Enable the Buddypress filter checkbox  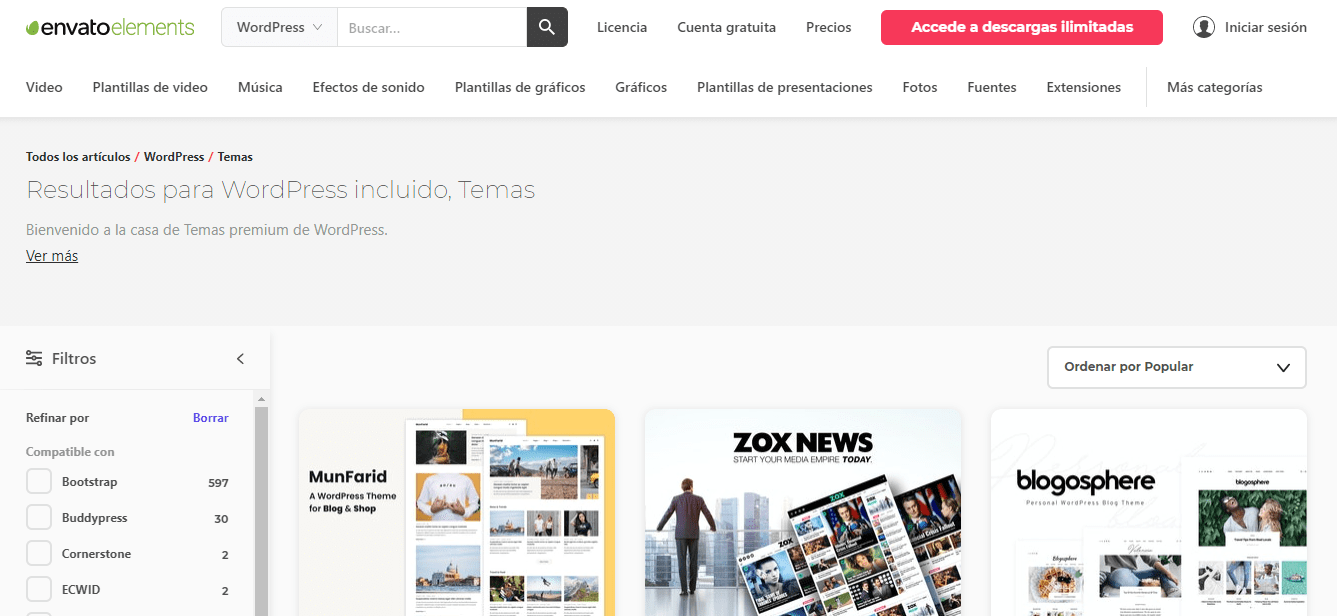pos(39,518)
